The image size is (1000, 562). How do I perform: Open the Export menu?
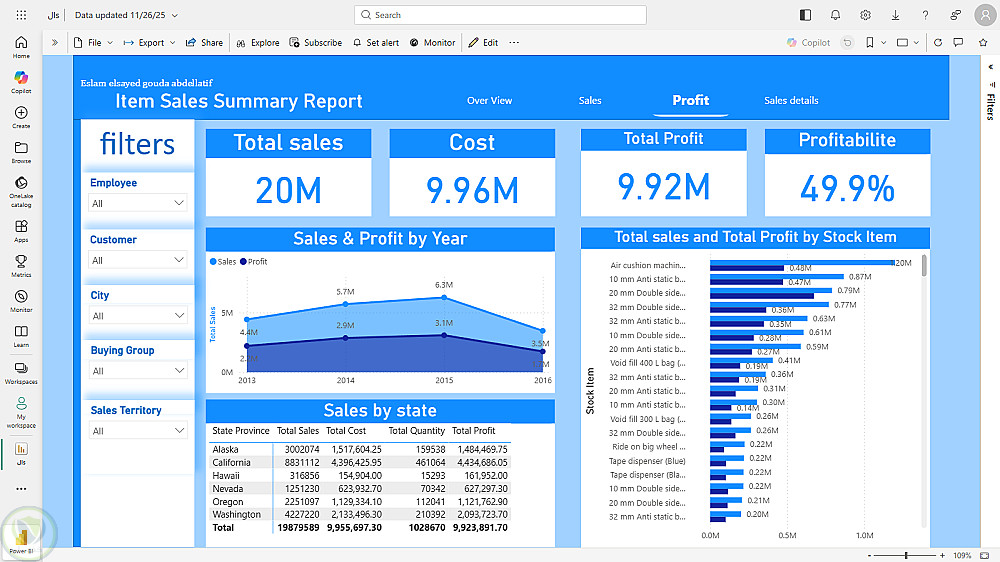(x=149, y=43)
